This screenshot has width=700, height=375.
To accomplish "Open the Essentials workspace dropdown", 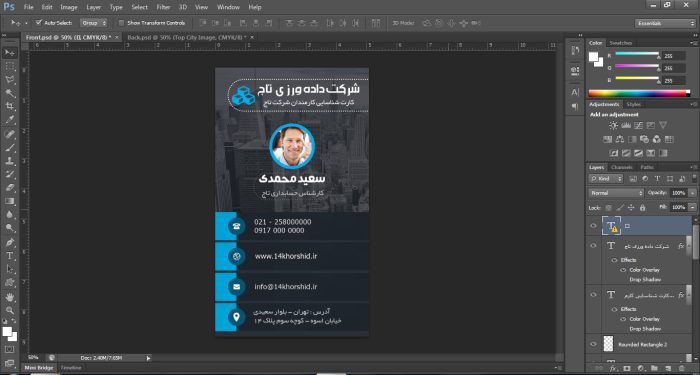I will coord(665,23).
